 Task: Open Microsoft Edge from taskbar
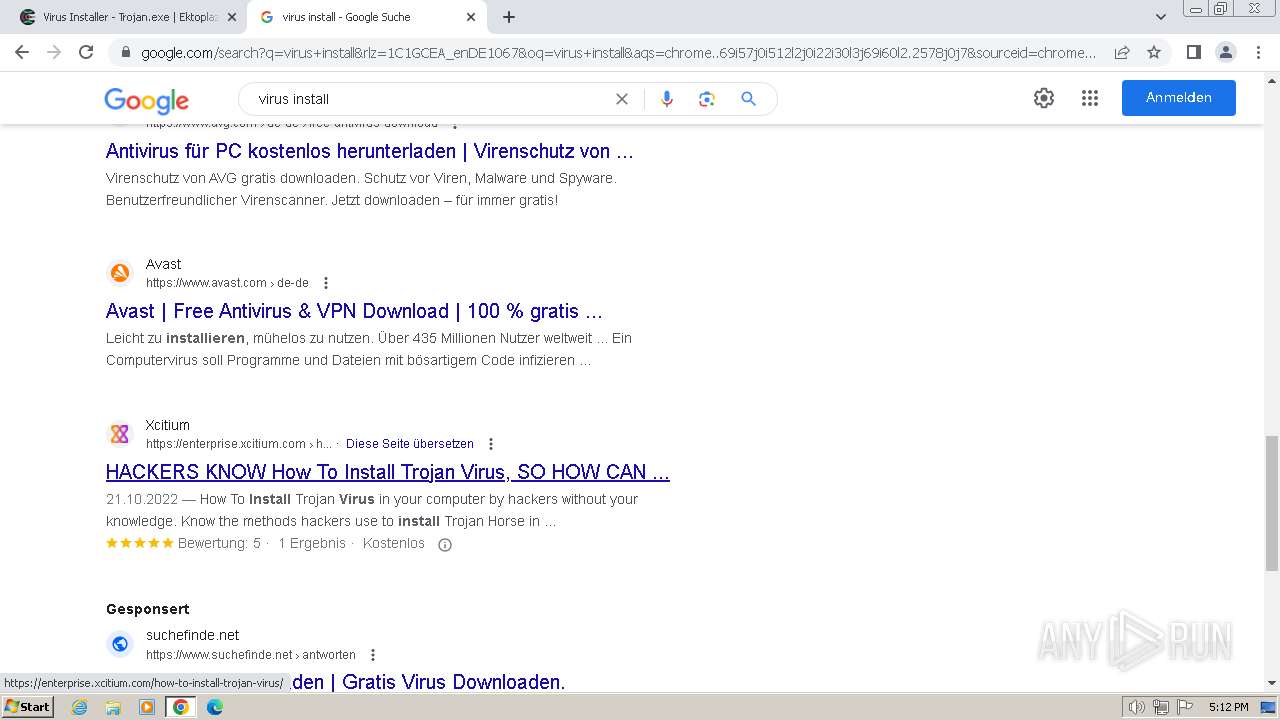click(214, 707)
